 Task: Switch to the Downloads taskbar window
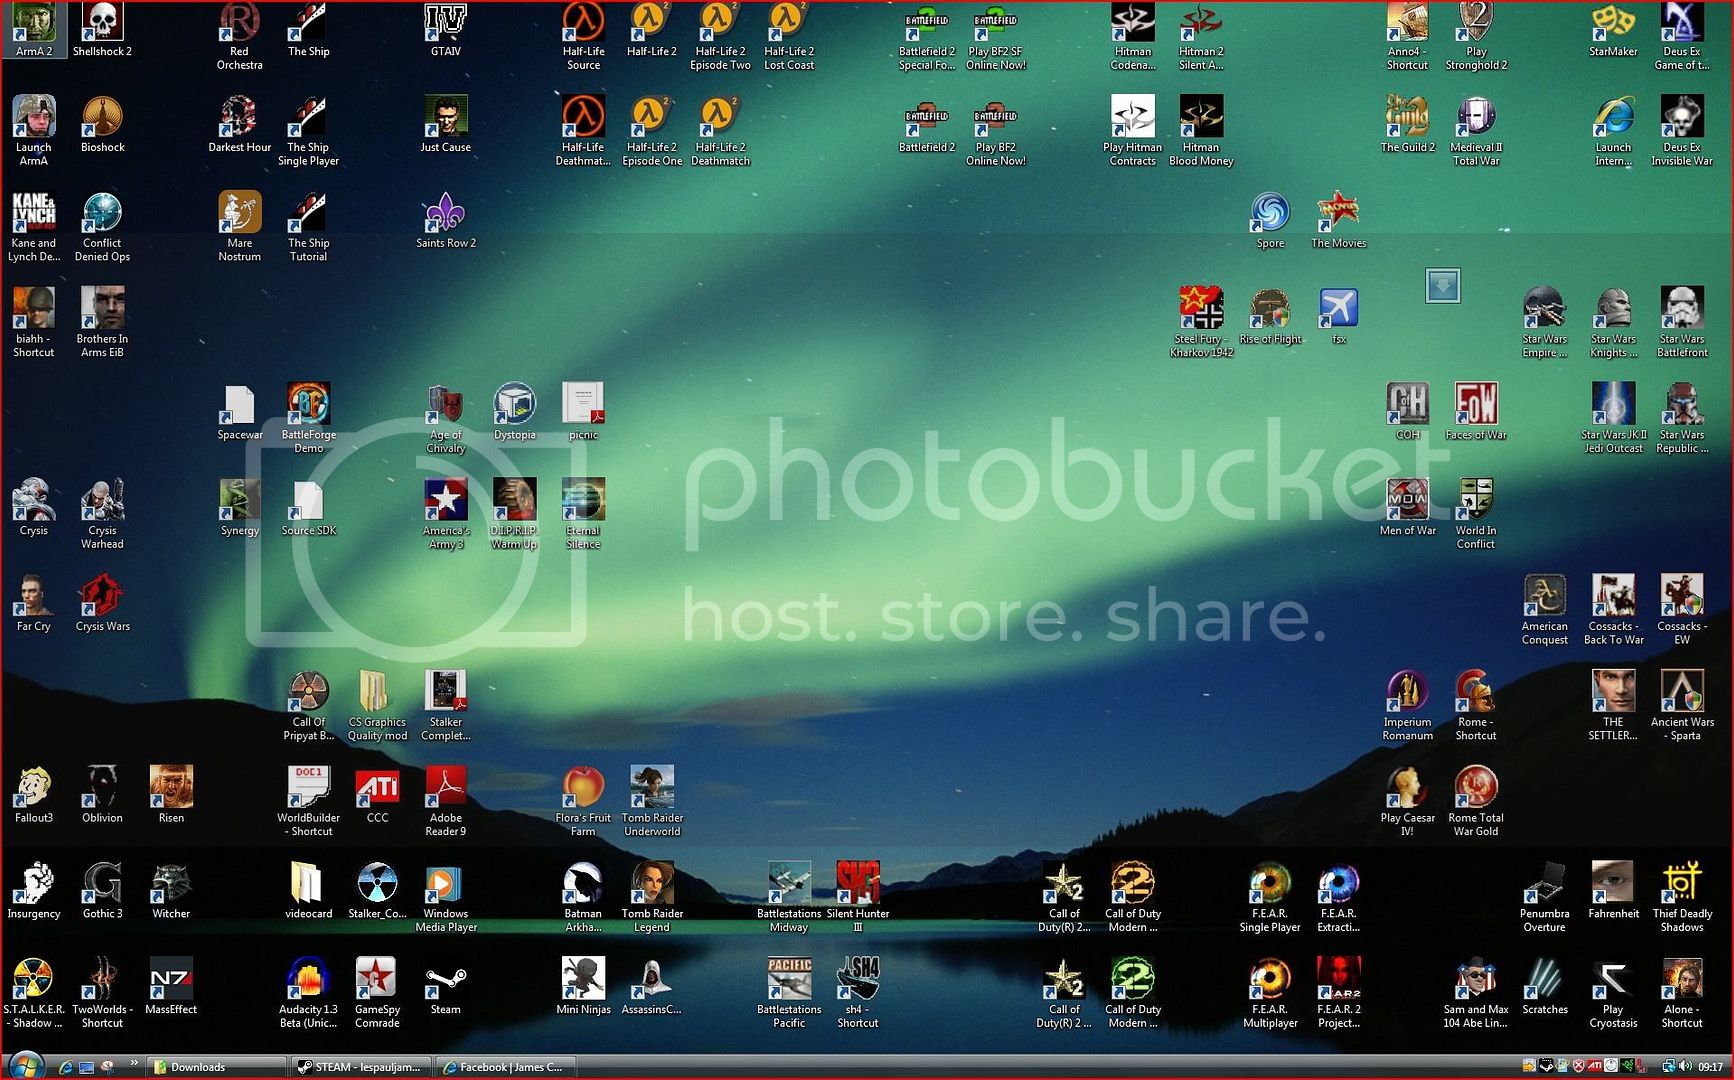(217, 1067)
